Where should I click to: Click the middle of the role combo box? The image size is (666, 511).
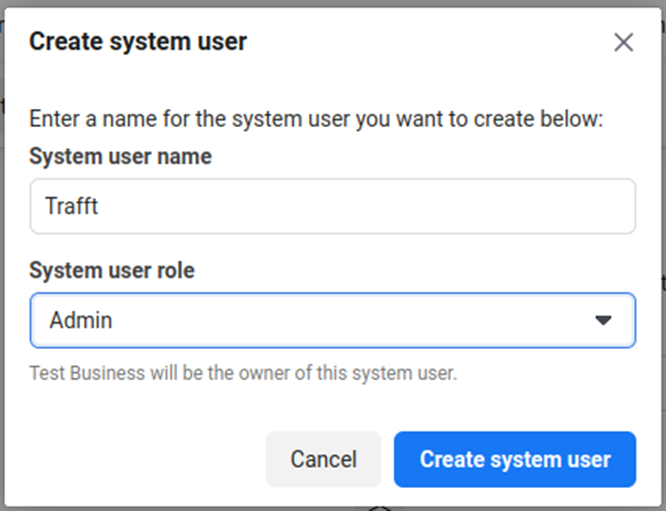[x=332, y=320]
